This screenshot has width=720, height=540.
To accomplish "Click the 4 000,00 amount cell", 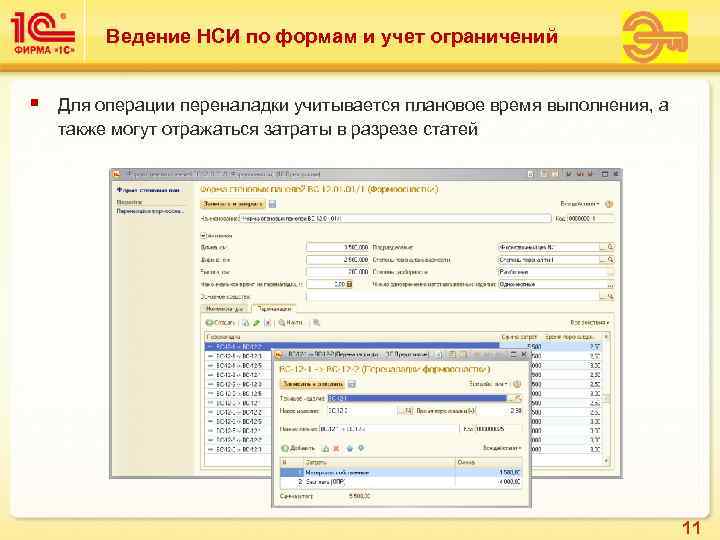I will [489, 482].
